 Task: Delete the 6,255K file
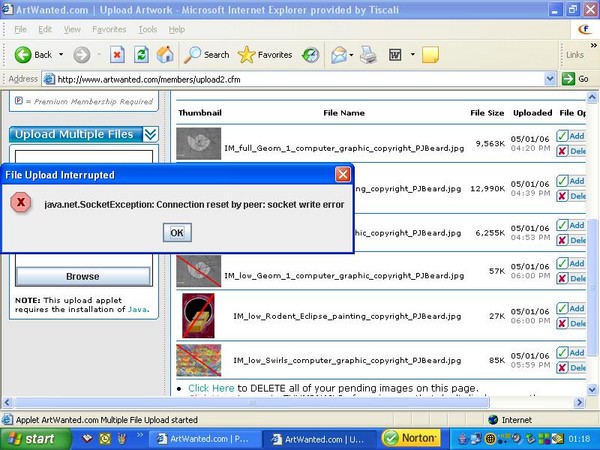[571, 240]
